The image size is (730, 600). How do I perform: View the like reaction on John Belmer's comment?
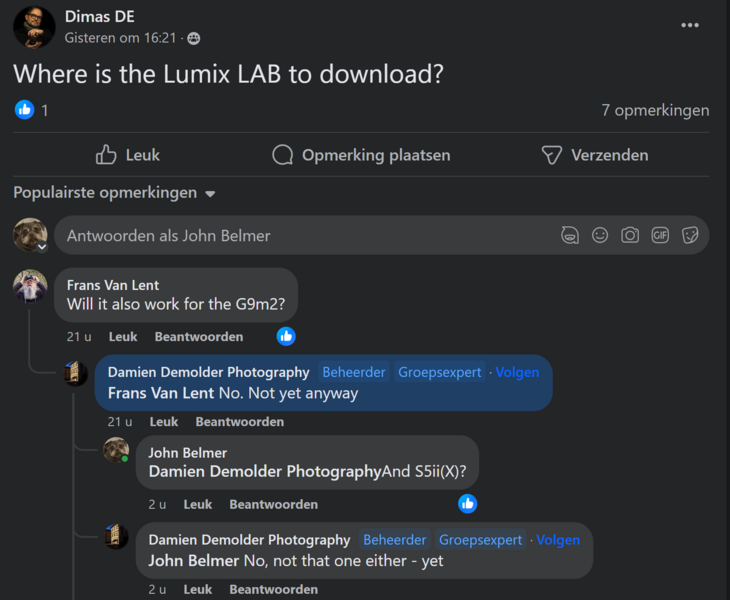(467, 503)
